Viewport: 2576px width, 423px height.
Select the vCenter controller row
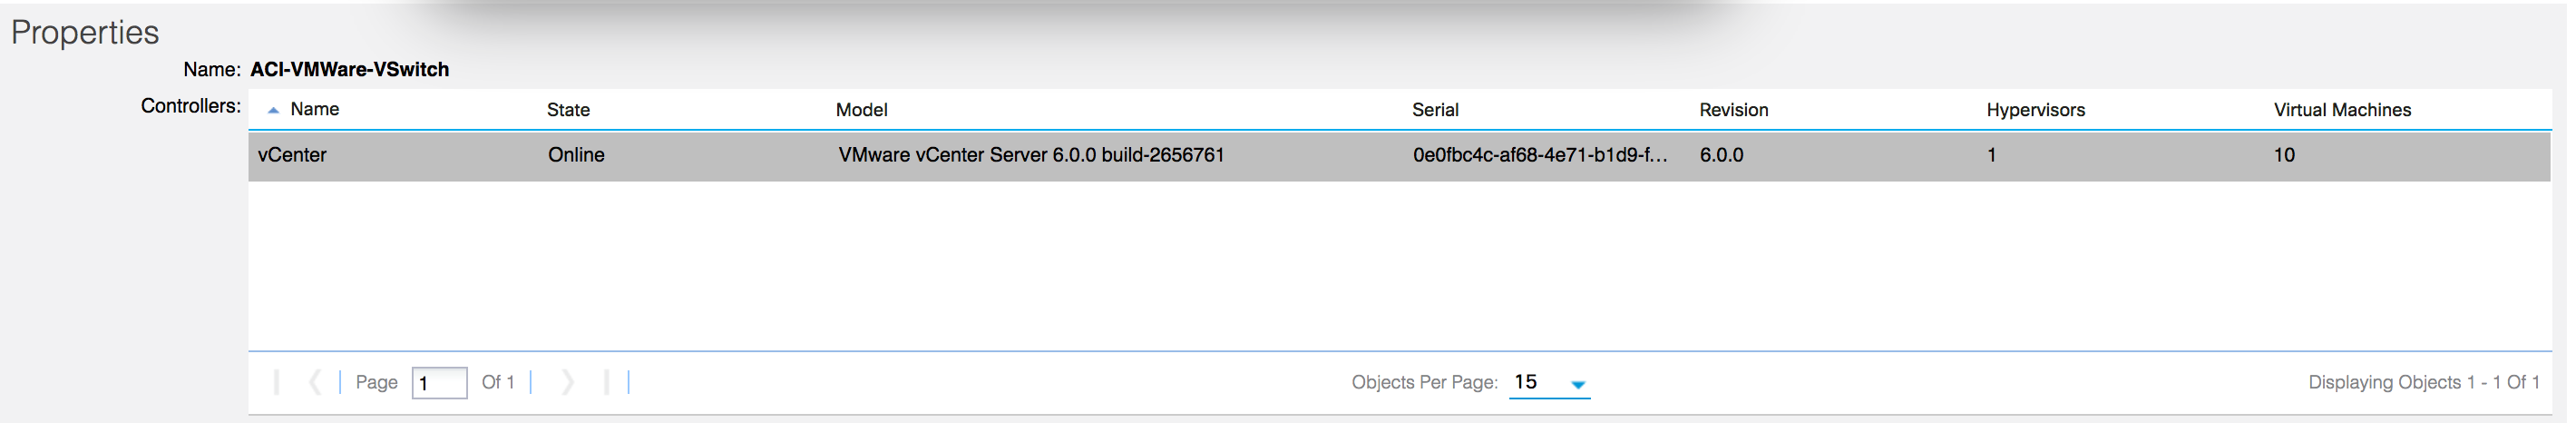[1399, 155]
